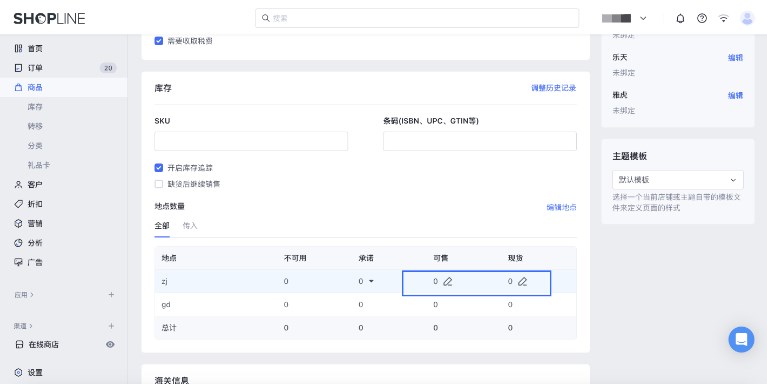This screenshot has height=384, width=767.
Task: Uncheck the 需要收取税费 checkbox
Action: point(158,41)
